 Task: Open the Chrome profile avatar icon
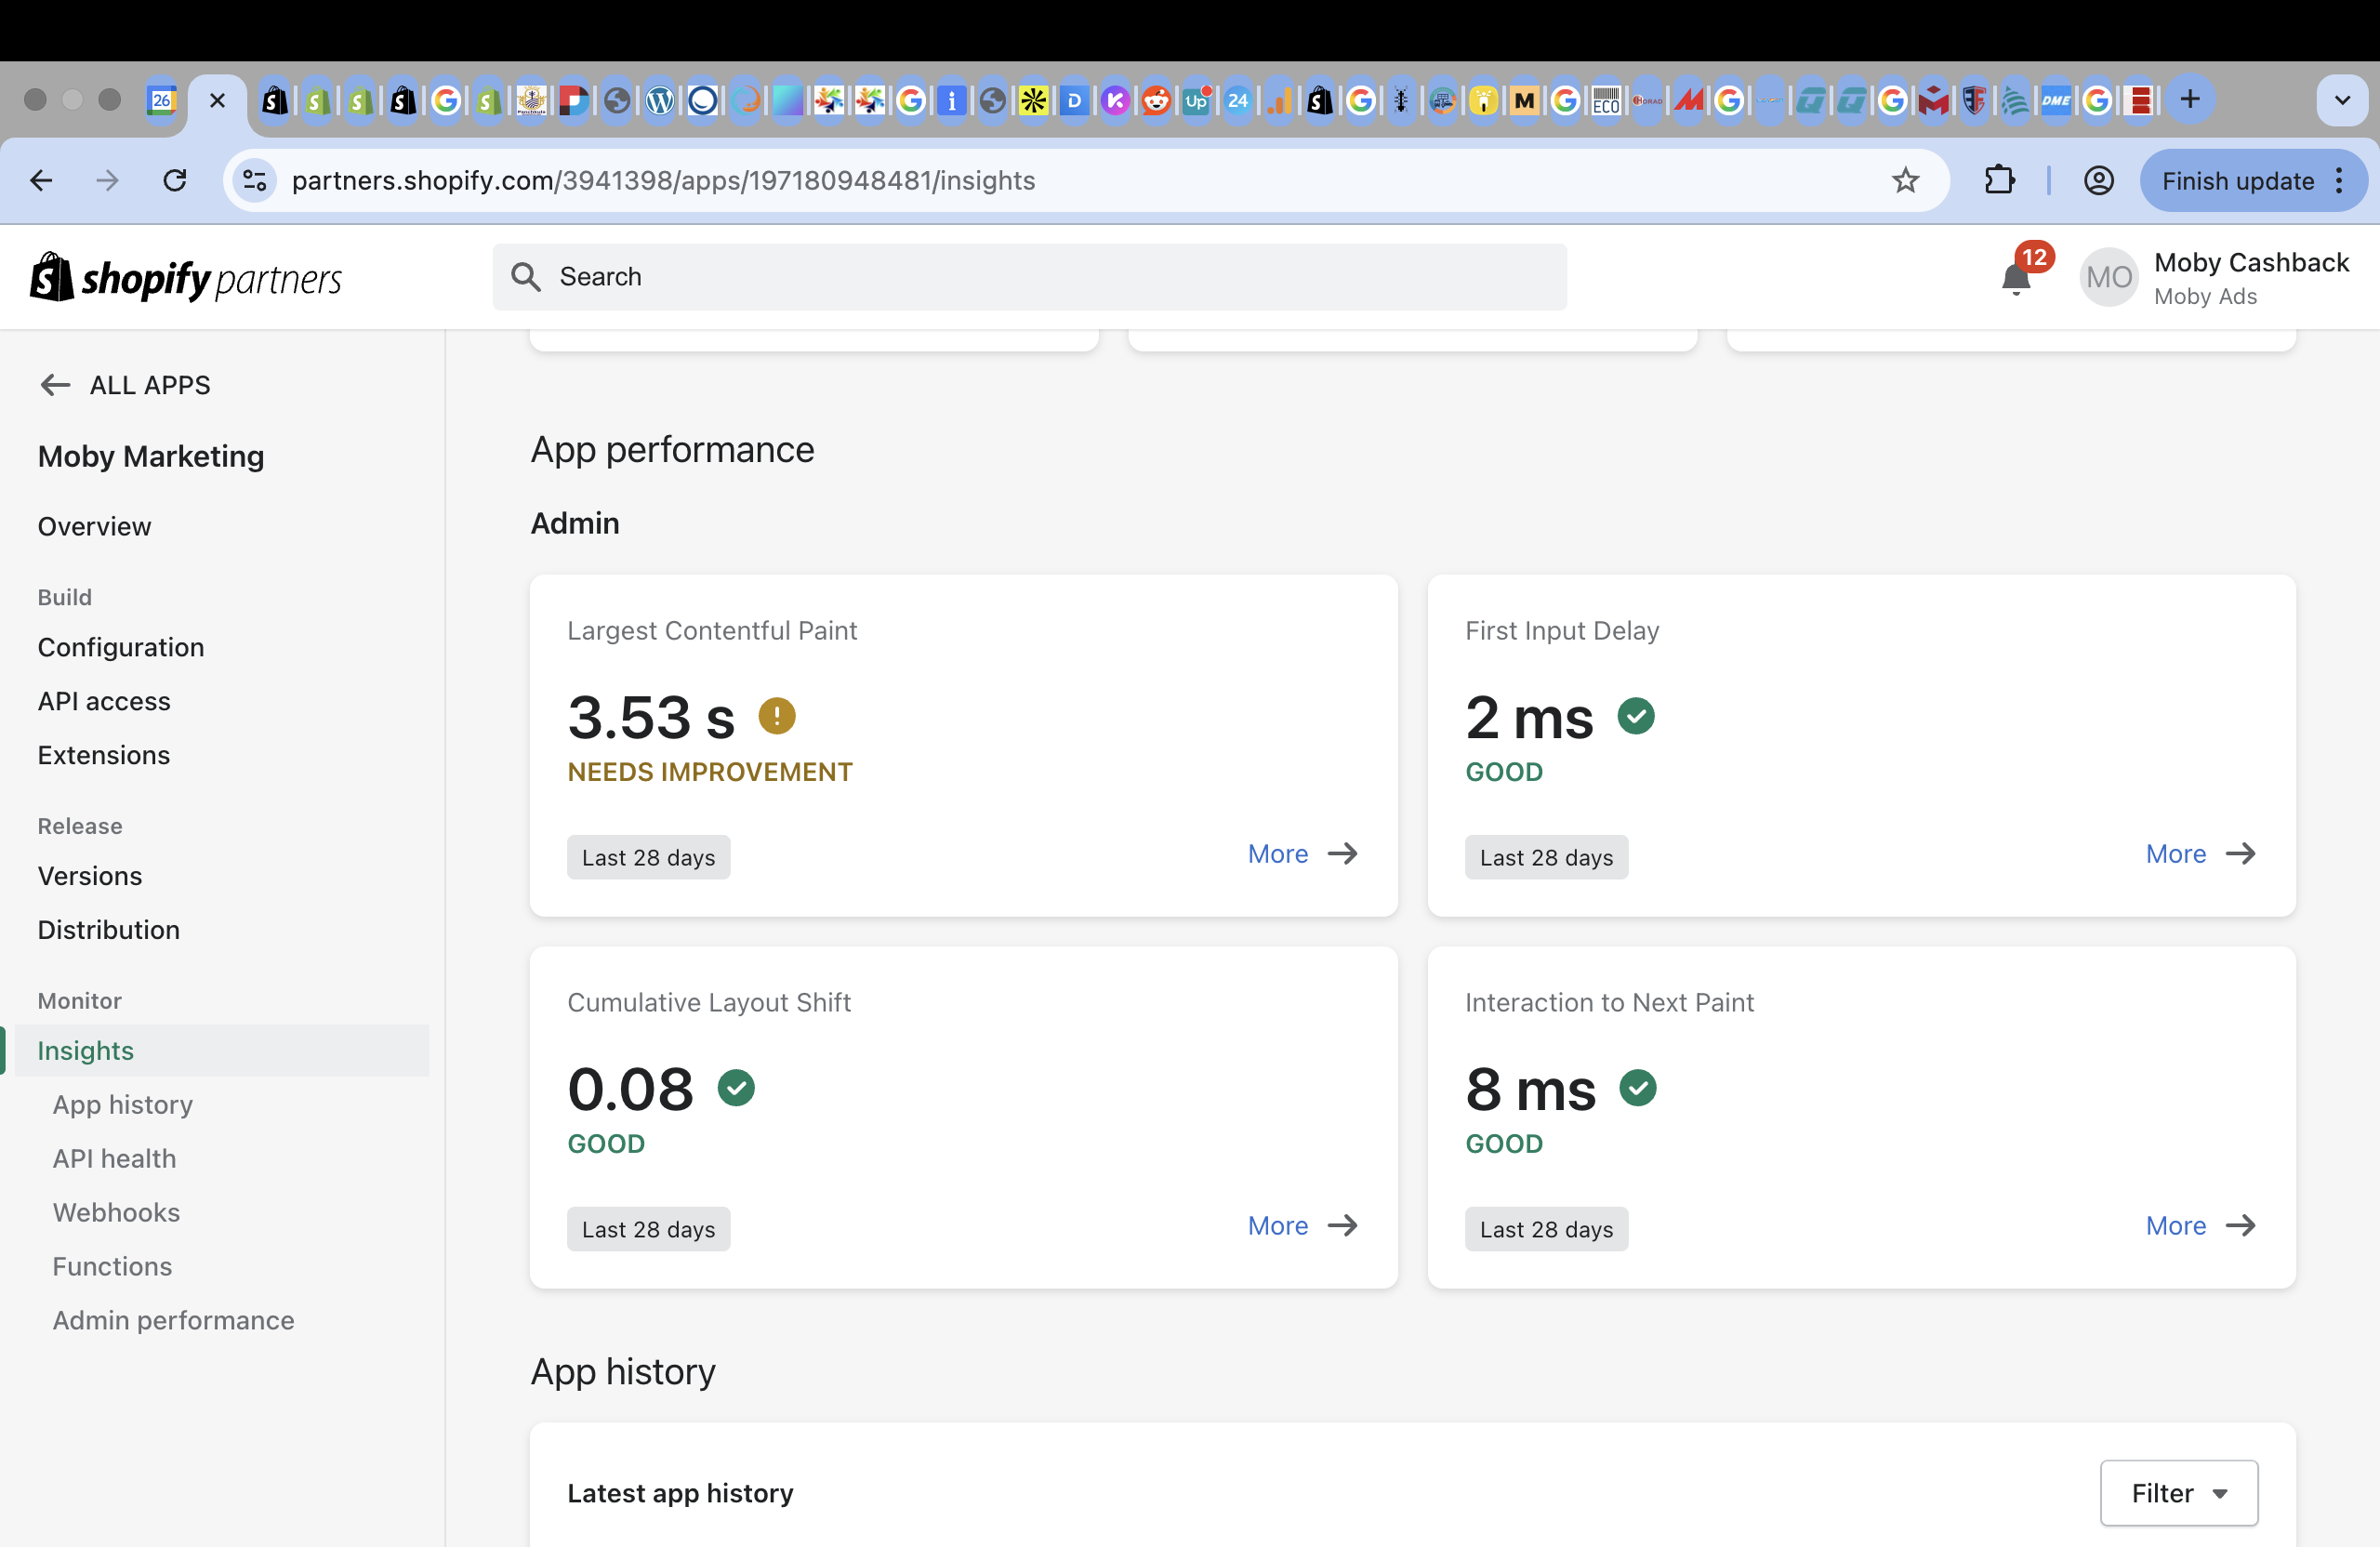(2098, 180)
